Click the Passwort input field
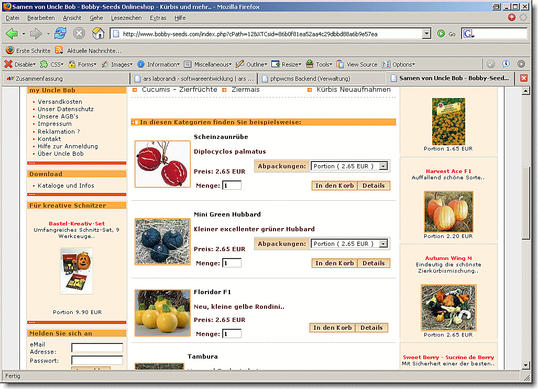Viewport: 538px width, 389px height. point(97,360)
